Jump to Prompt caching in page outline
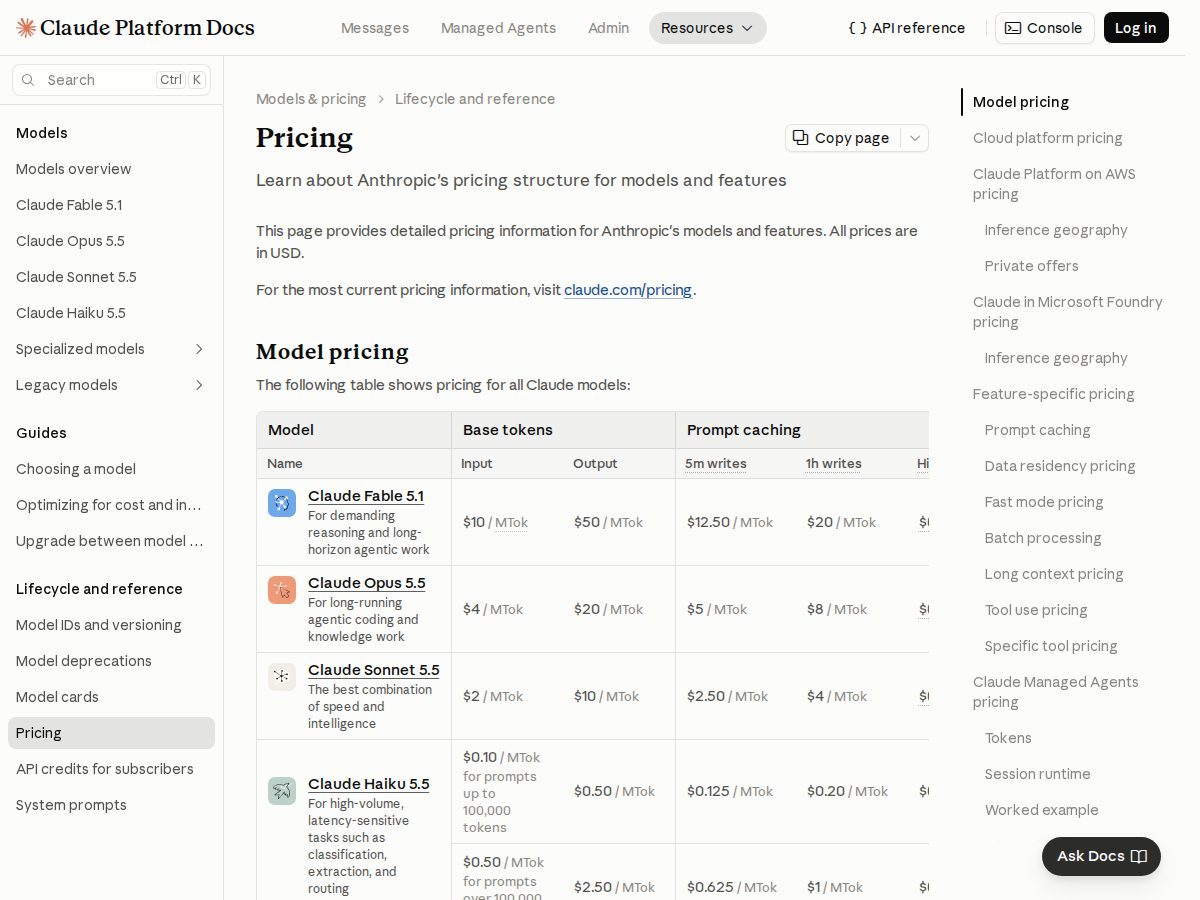 (1037, 430)
